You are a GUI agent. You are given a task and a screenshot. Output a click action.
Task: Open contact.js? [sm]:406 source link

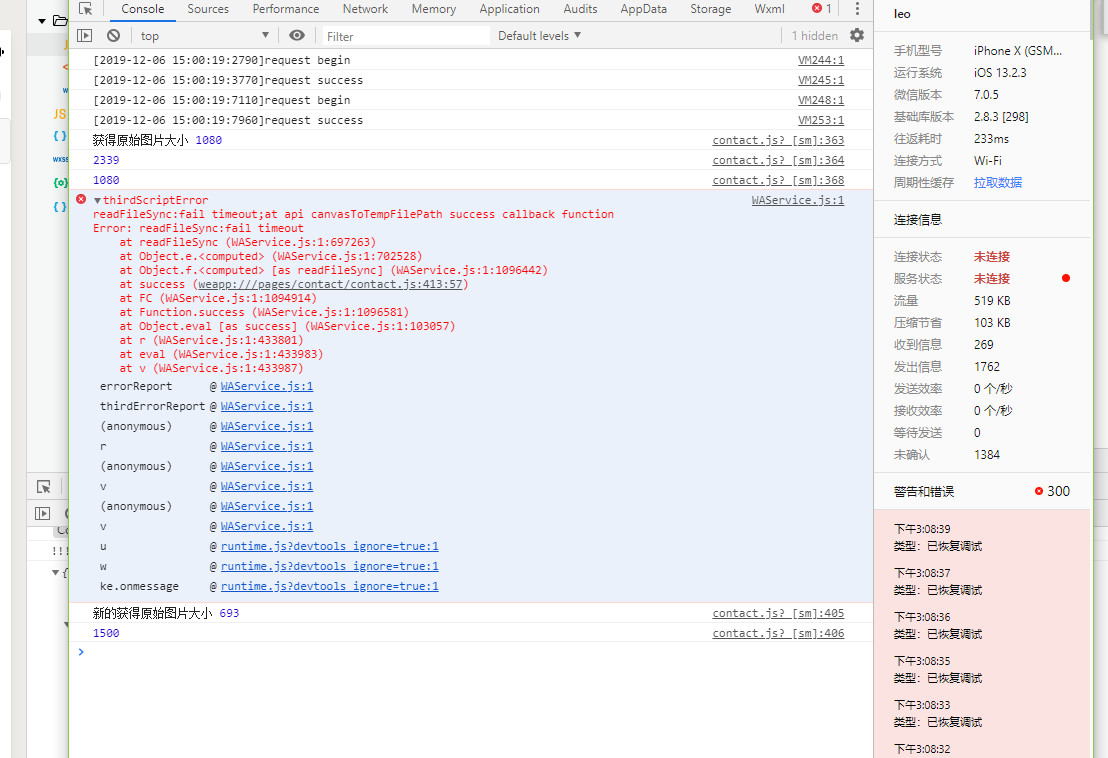point(778,633)
